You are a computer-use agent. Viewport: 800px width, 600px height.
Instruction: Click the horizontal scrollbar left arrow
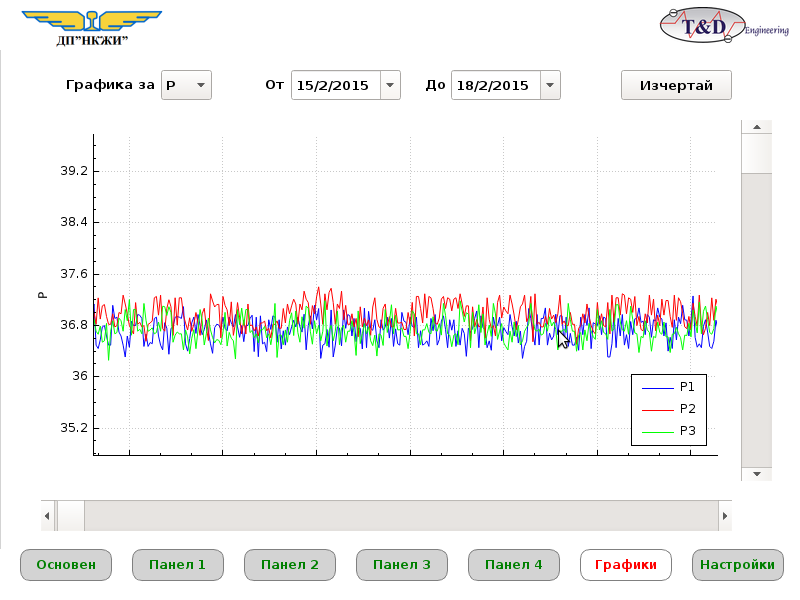coord(47,516)
